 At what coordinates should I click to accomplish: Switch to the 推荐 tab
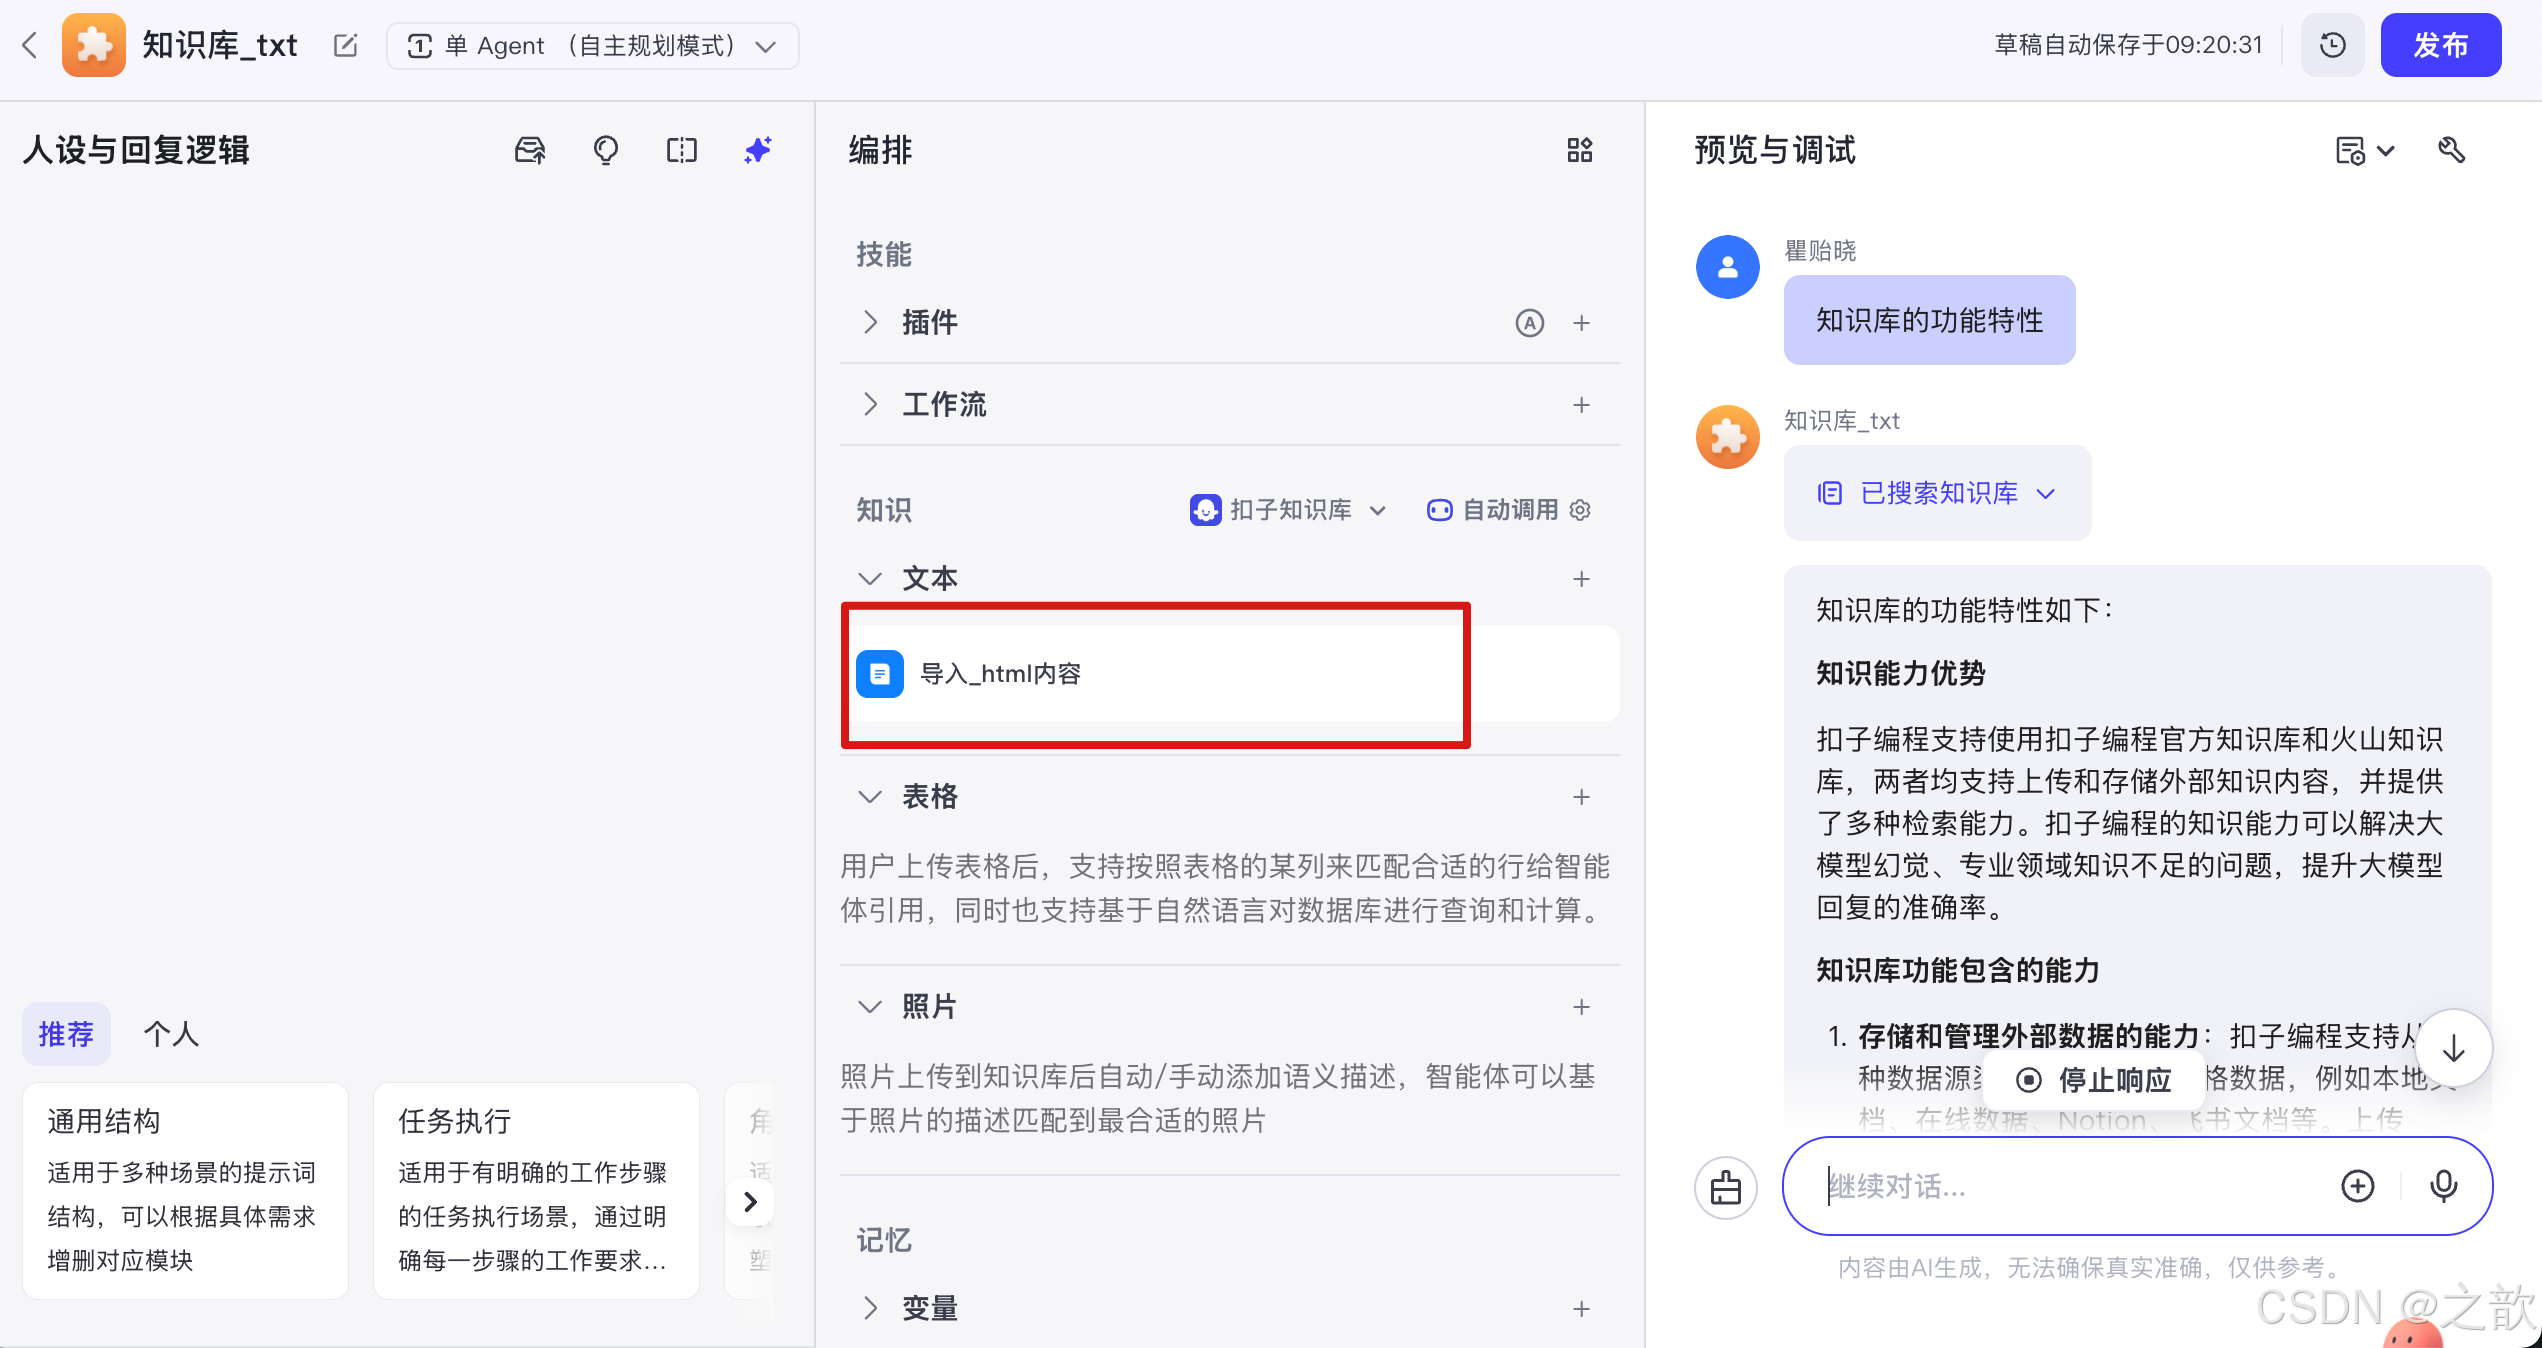(x=66, y=1034)
